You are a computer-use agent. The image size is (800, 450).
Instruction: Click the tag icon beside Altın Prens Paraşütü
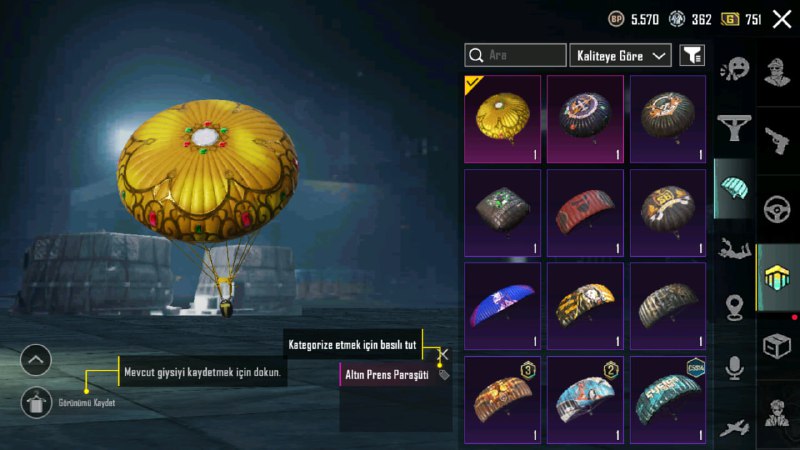pyautogui.click(x=444, y=375)
